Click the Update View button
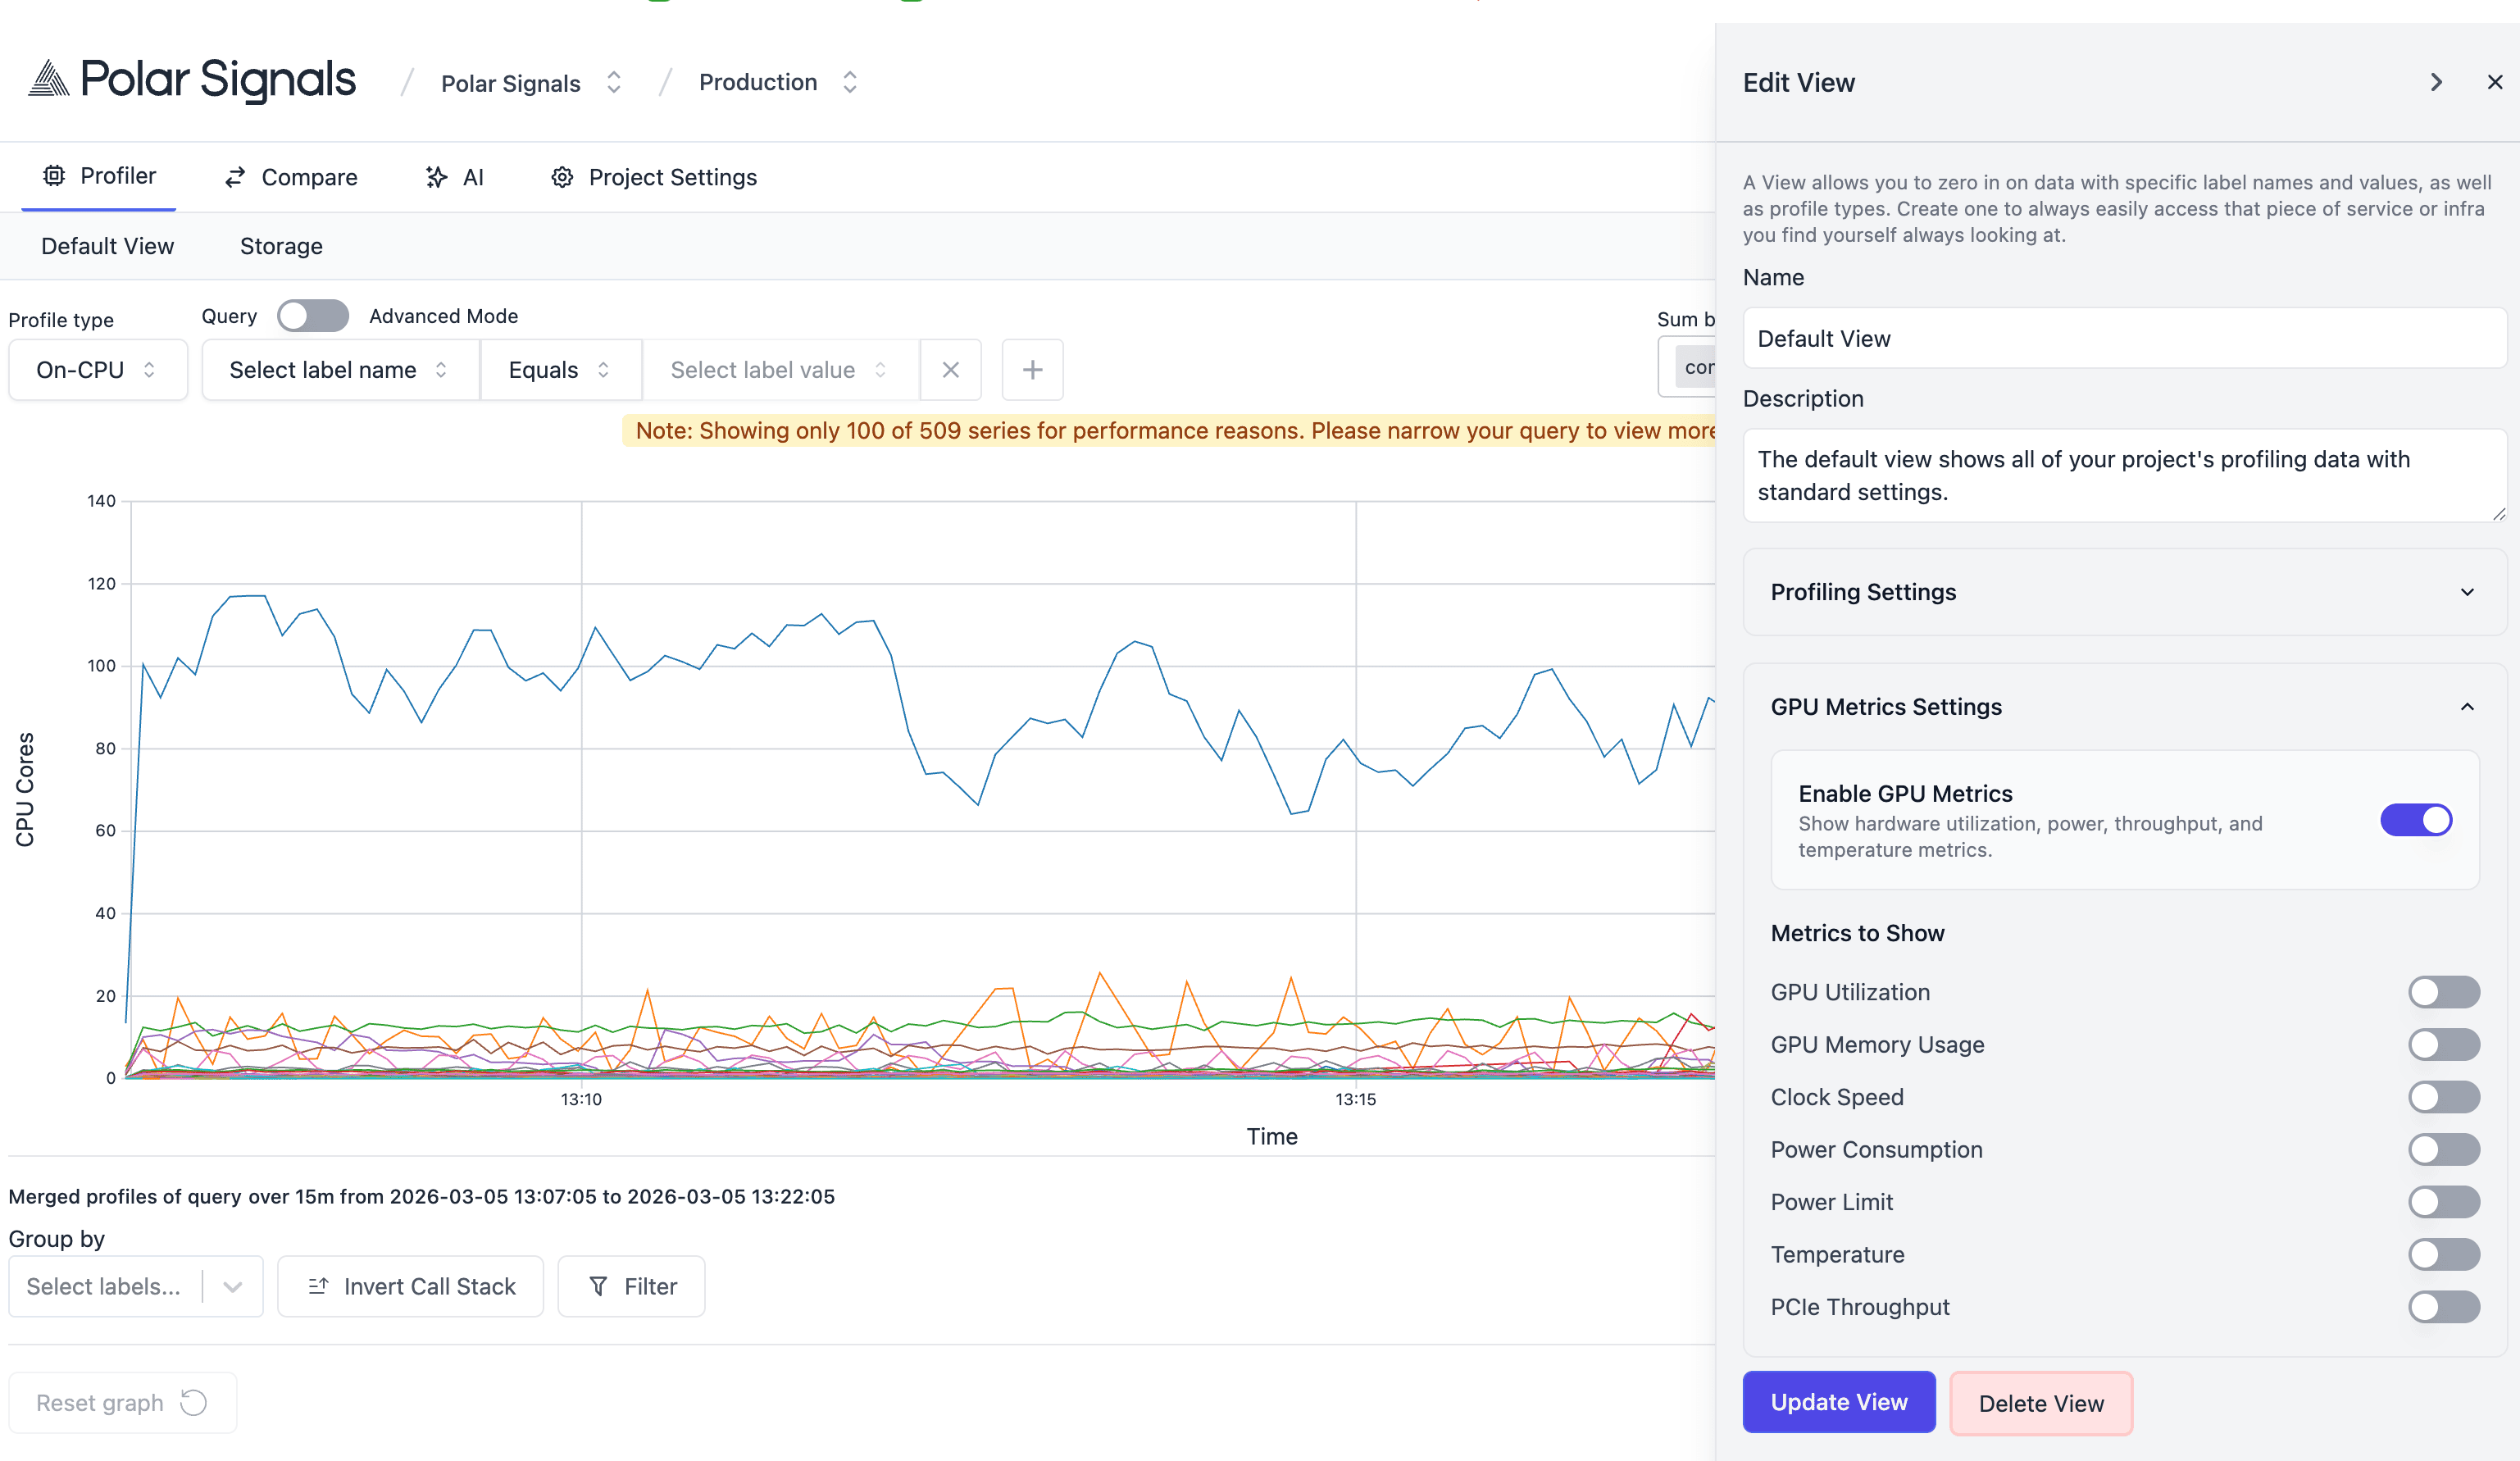The width and height of the screenshot is (2520, 1461). click(x=1838, y=1401)
